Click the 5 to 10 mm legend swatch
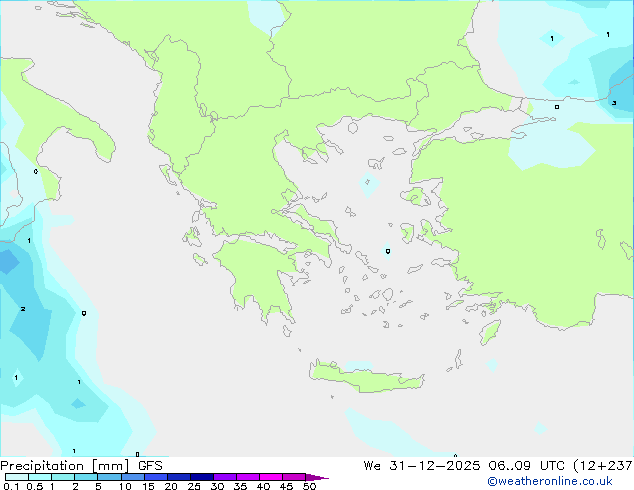 (109, 477)
